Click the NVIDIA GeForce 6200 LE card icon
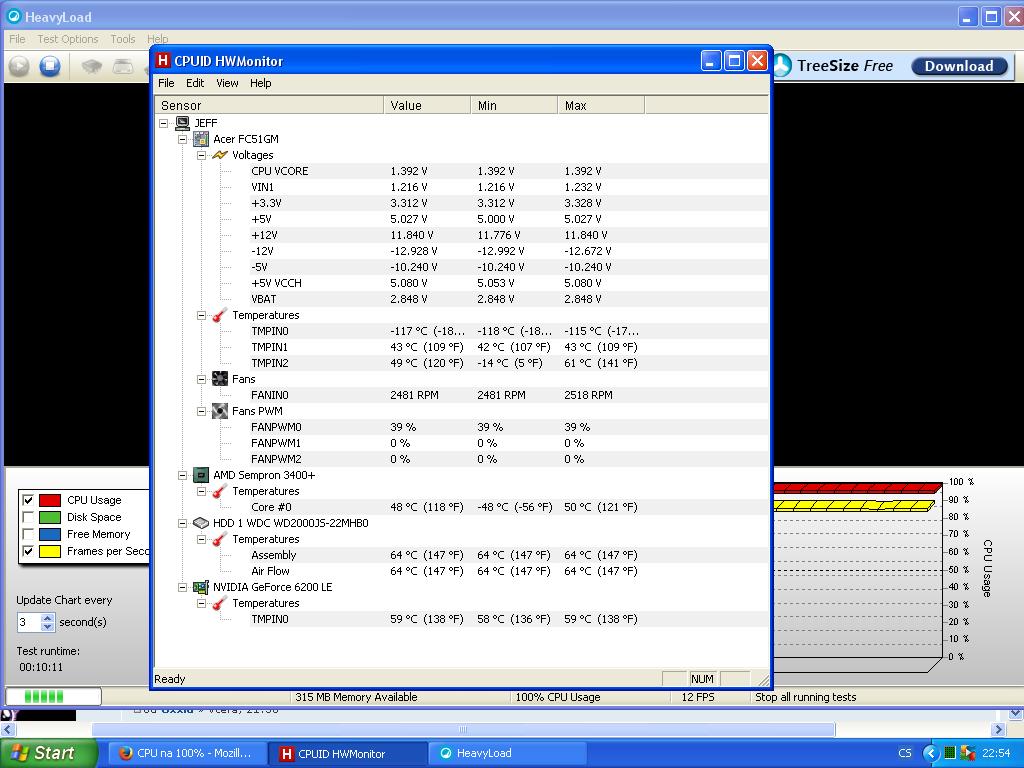The width and height of the screenshot is (1024, 768). [201, 587]
